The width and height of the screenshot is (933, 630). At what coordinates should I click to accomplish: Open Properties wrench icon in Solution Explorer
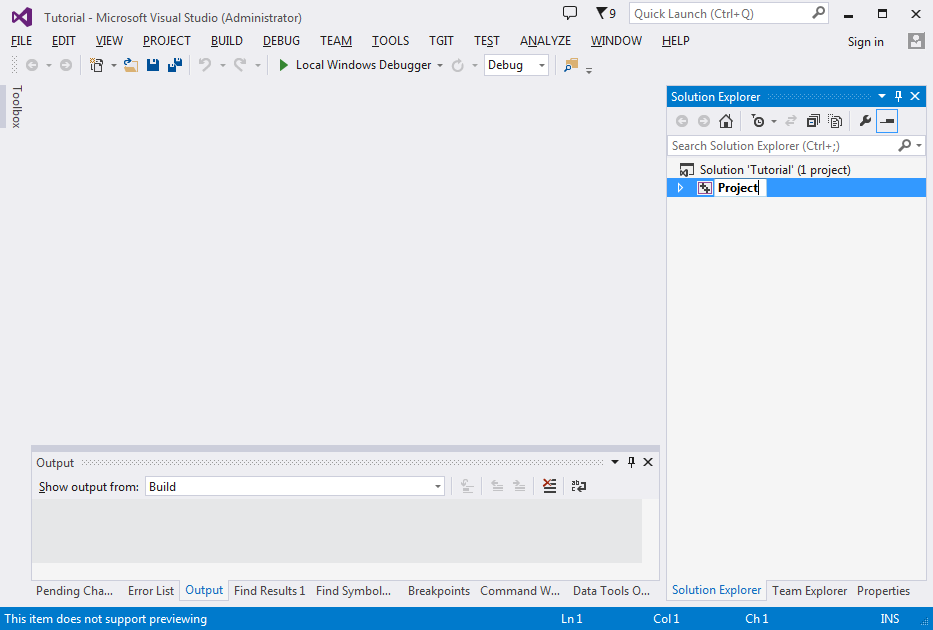(x=865, y=121)
